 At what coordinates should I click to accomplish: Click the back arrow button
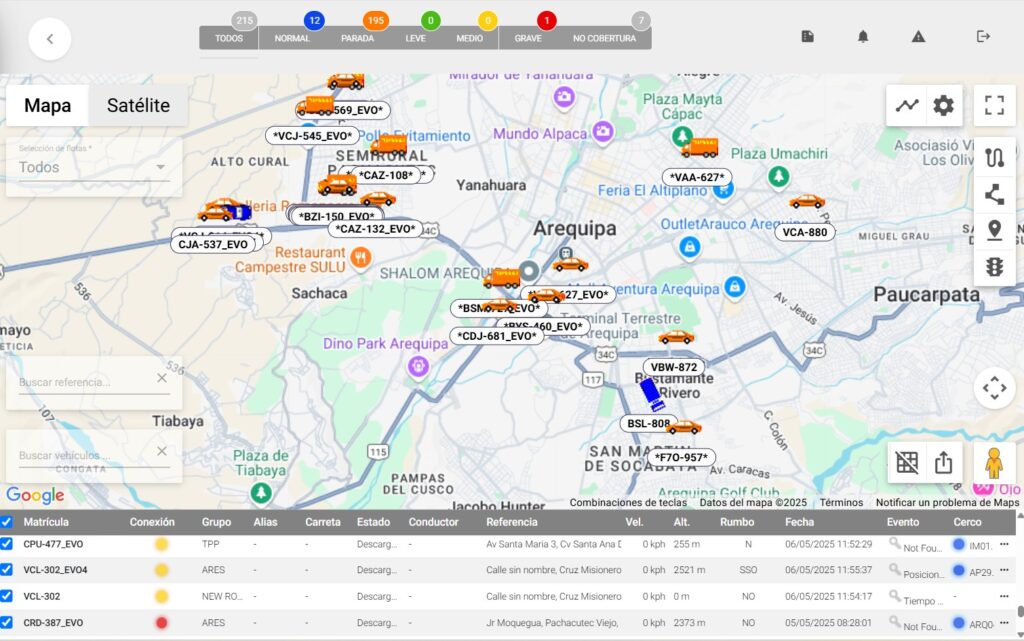pyautogui.click(x=50, y=39)
